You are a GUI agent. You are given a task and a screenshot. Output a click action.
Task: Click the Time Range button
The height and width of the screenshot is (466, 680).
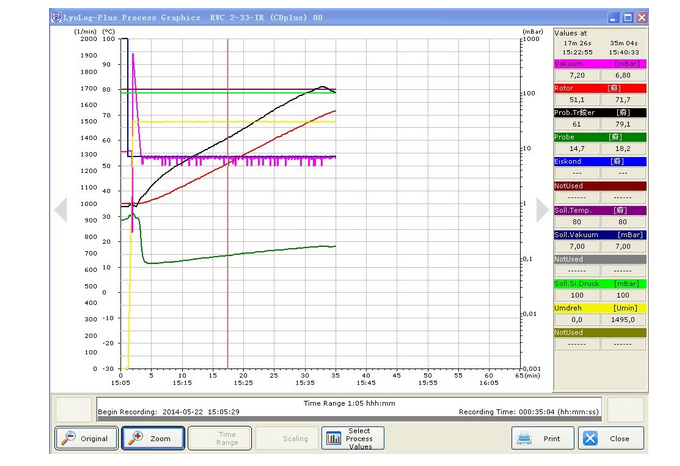(219, 438)
